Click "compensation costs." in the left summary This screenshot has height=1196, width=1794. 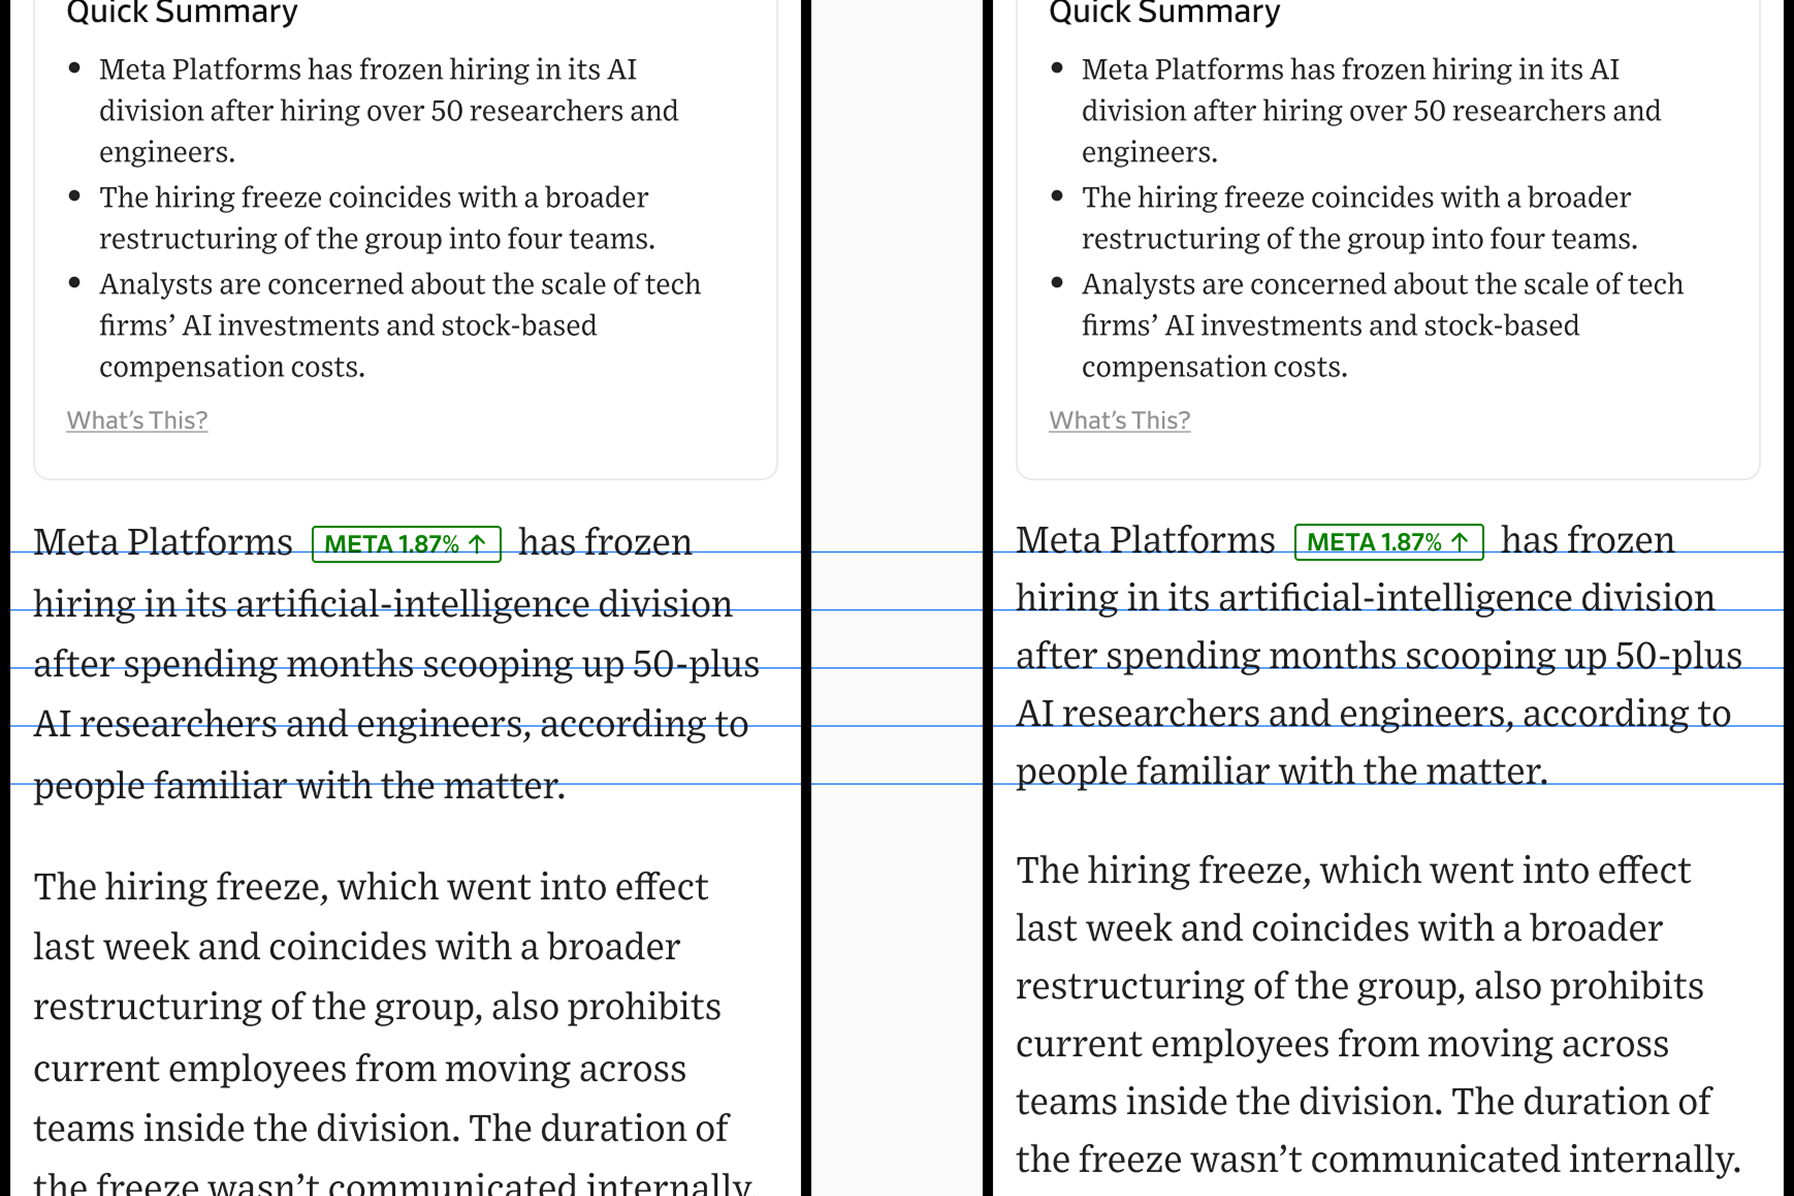pos(232,367)
